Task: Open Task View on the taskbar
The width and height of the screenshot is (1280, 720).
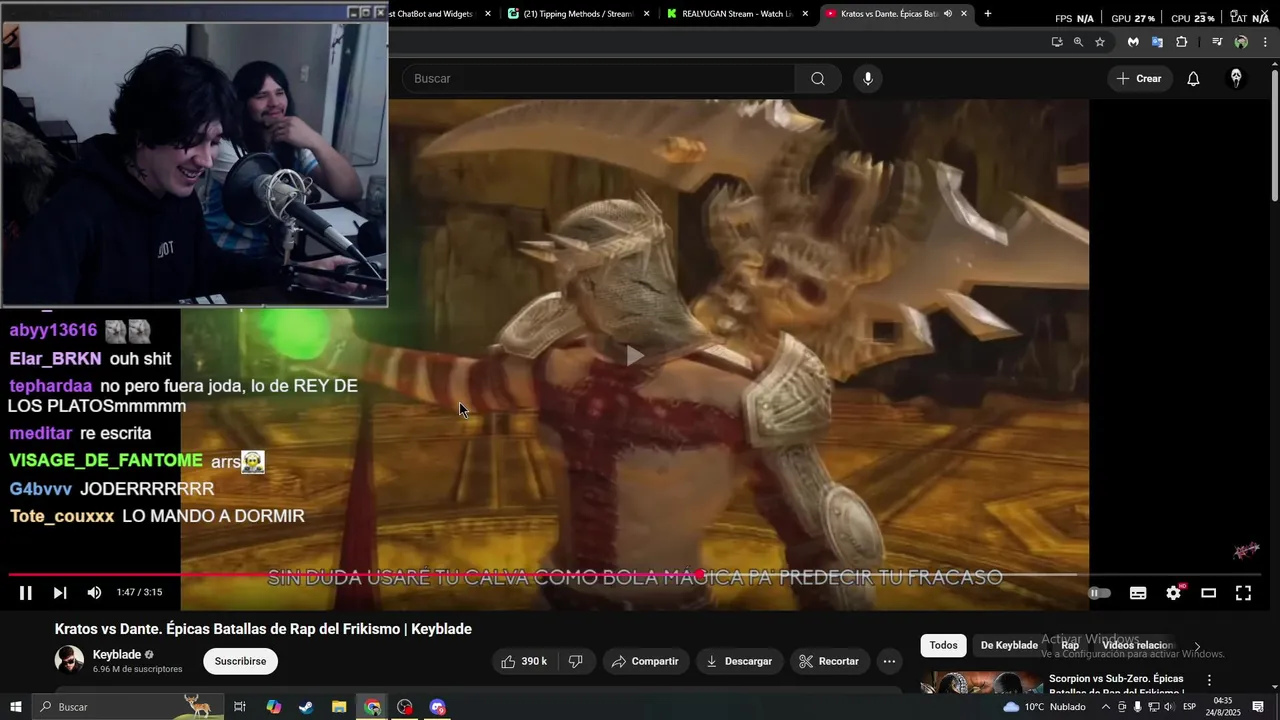Action: click(240, 707)
